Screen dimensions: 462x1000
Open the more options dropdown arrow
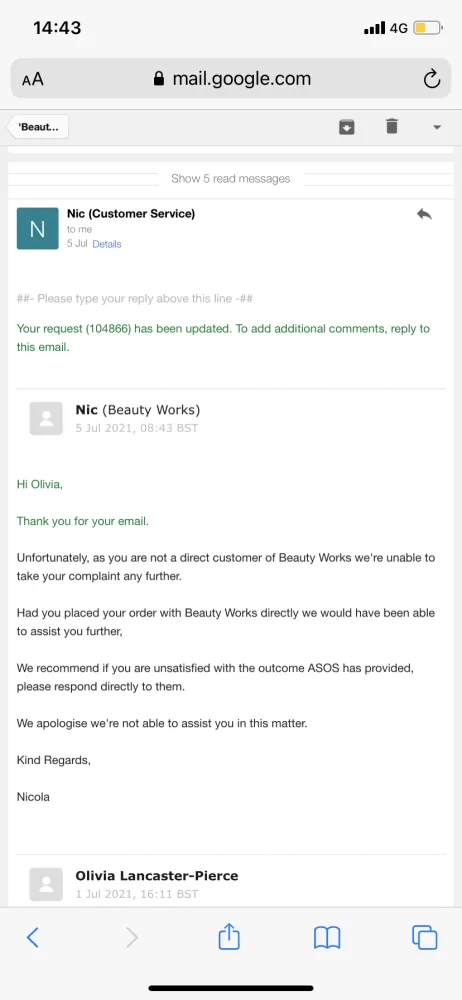click(x=437, y=127)
